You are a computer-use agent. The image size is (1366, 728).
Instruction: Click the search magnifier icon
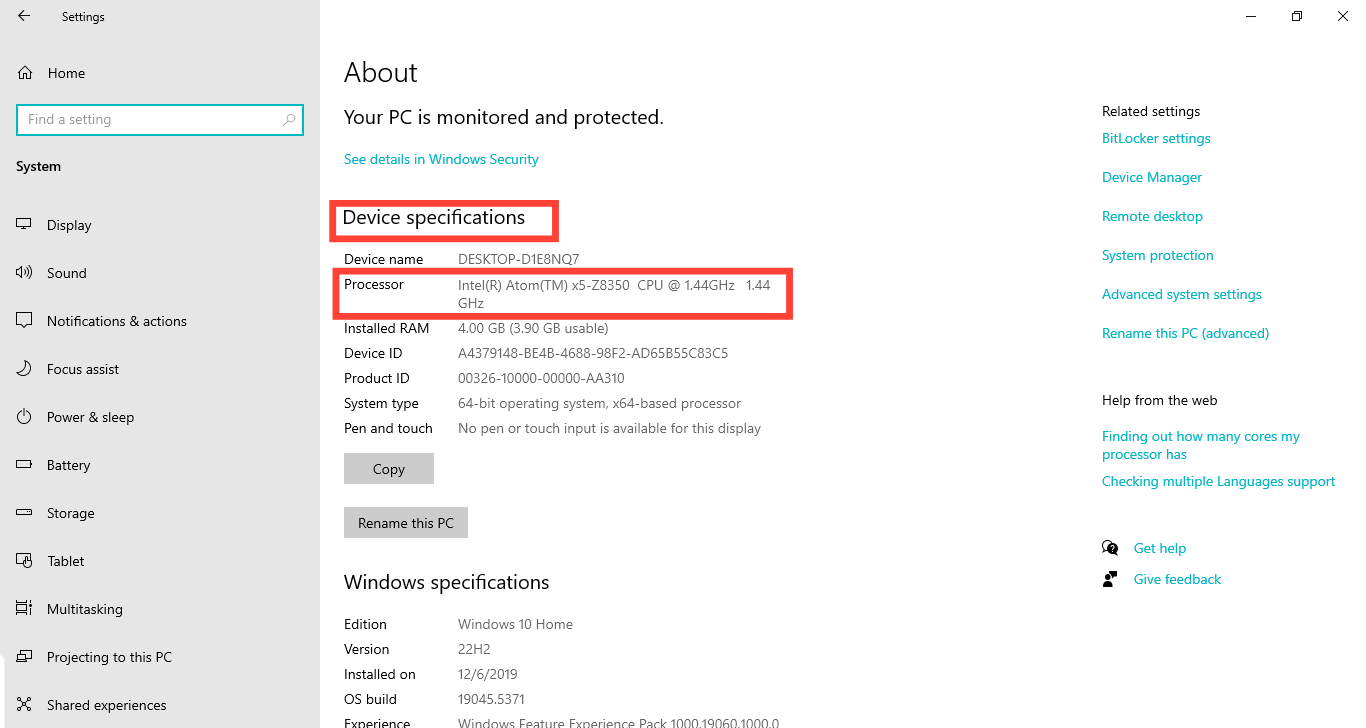click(x=289, y=119)
